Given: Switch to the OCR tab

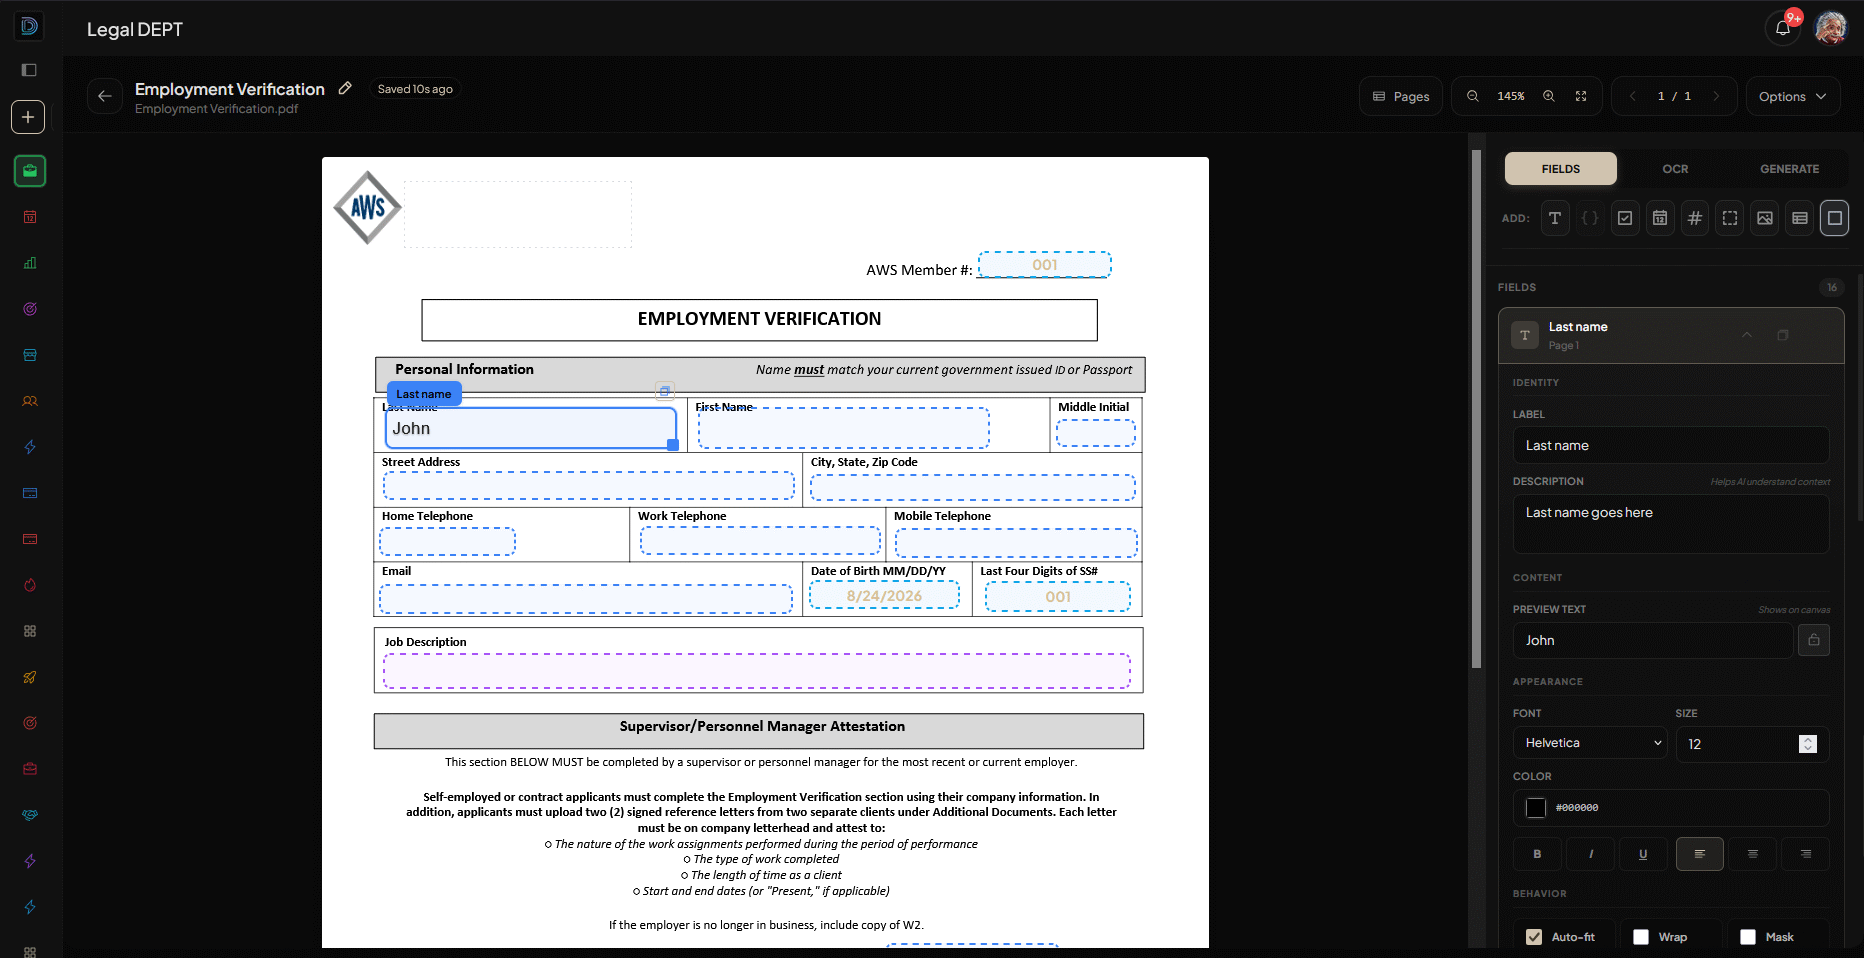Looking at the screenshot, I should pyautogui.click(x=1675, y=169).
